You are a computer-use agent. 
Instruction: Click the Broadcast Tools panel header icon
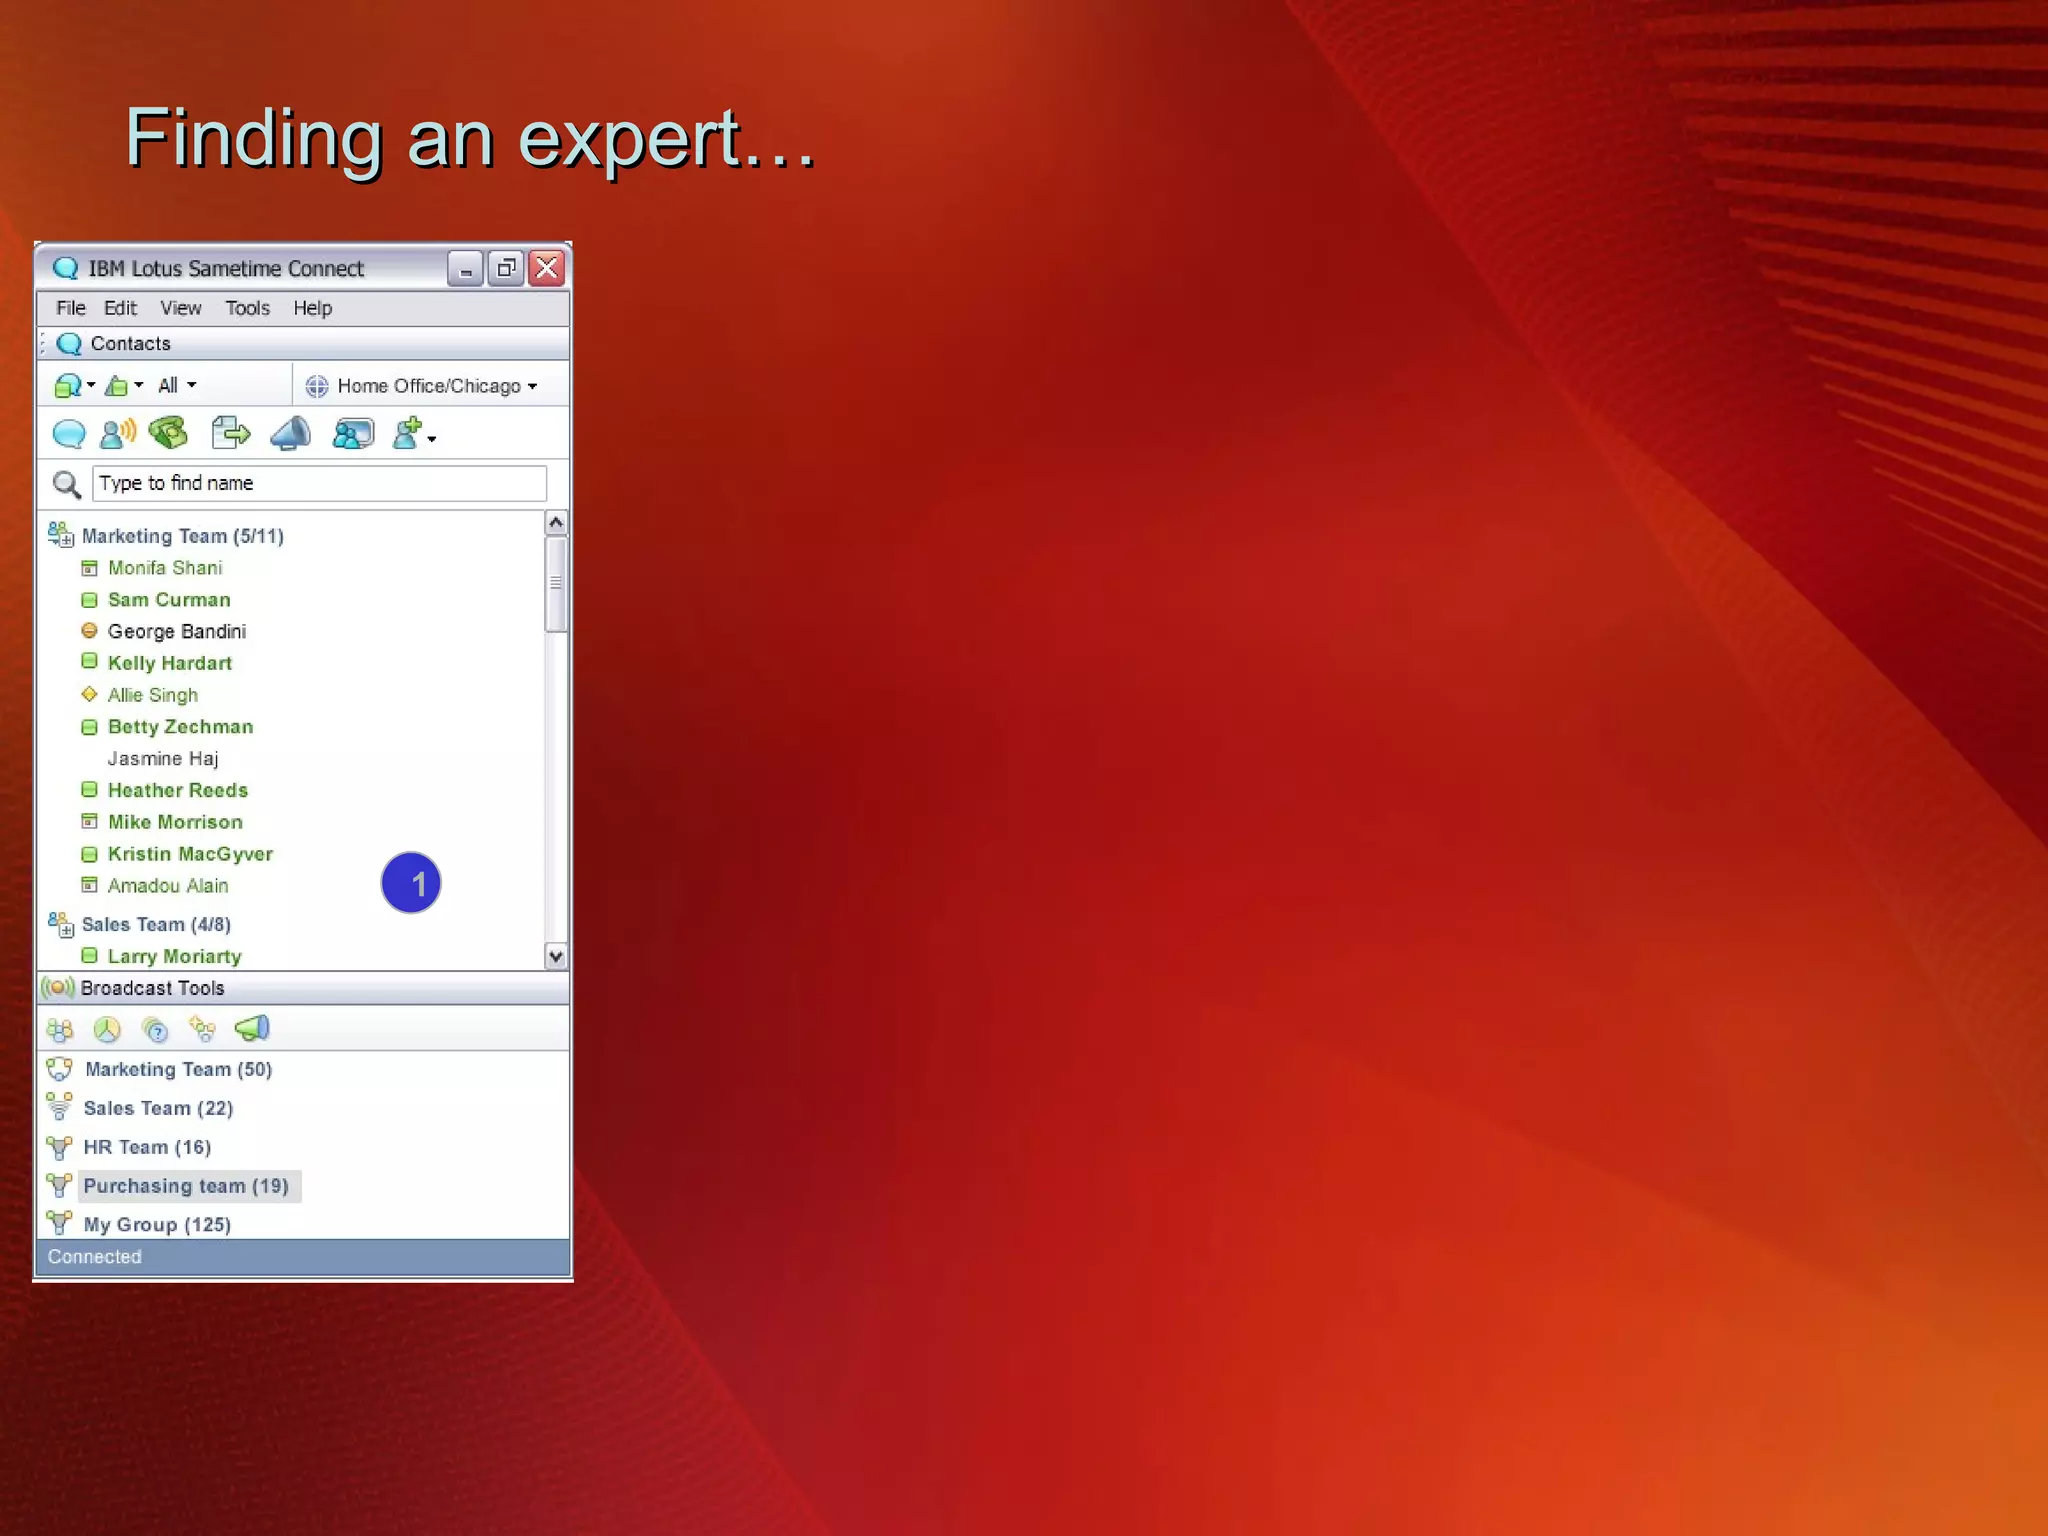point(58,988)
